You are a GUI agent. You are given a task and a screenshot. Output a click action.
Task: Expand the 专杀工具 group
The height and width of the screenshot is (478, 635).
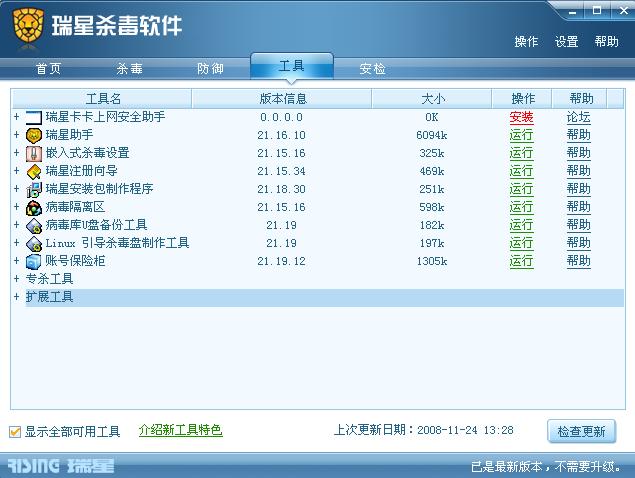click(16, 279)
